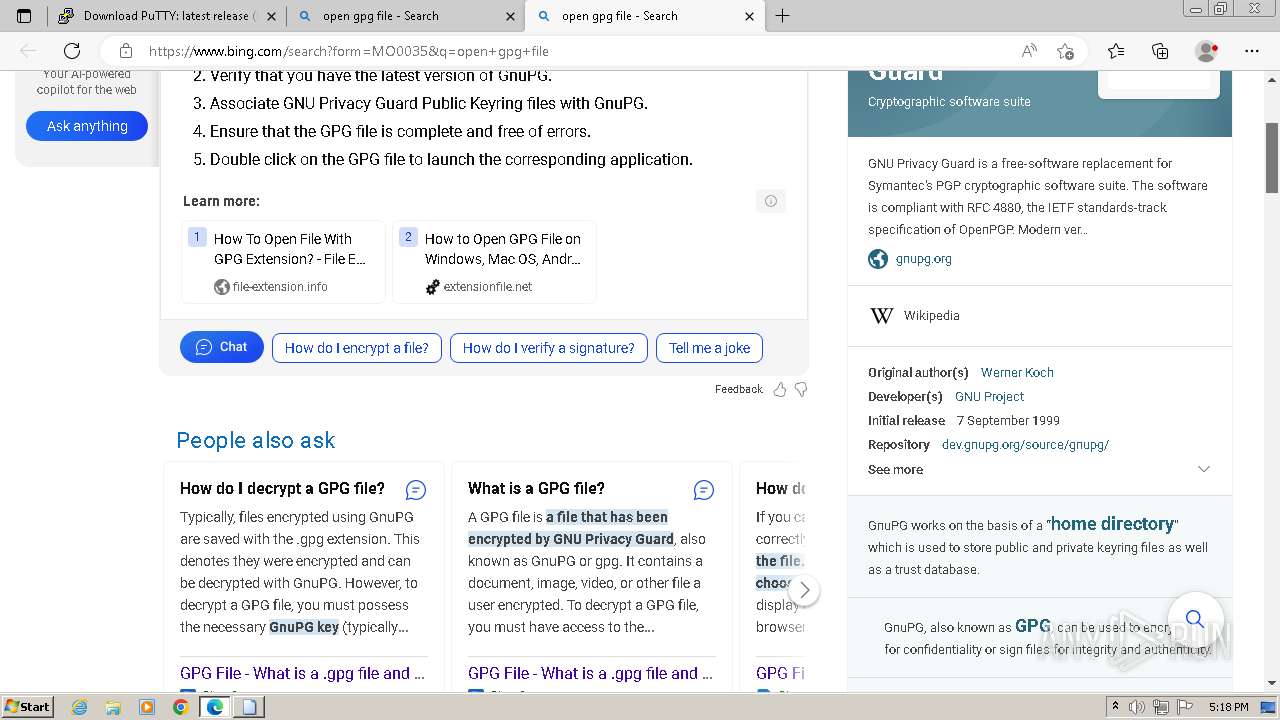Open the blank document taskbar icon
Screen dimensions: 1280x720
(248, 707)
